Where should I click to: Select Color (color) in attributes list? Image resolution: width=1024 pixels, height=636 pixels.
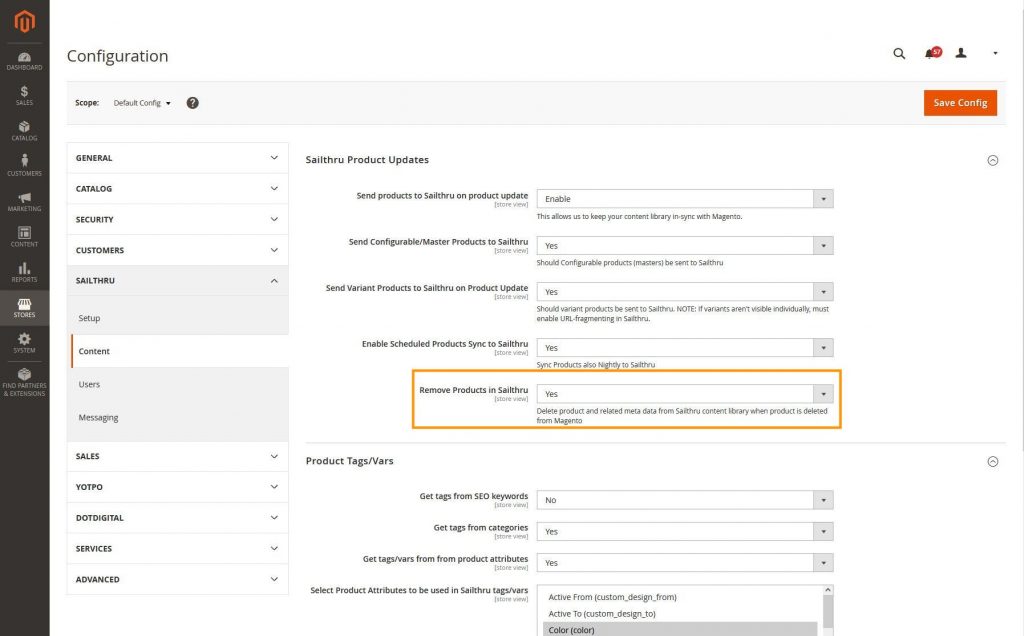[x=679, y=630]
